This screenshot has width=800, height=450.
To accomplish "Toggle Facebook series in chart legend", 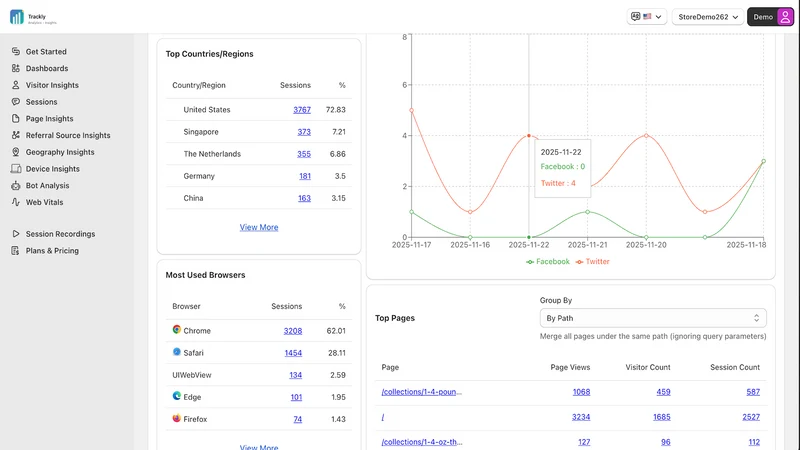I will (x=547, y=262).
